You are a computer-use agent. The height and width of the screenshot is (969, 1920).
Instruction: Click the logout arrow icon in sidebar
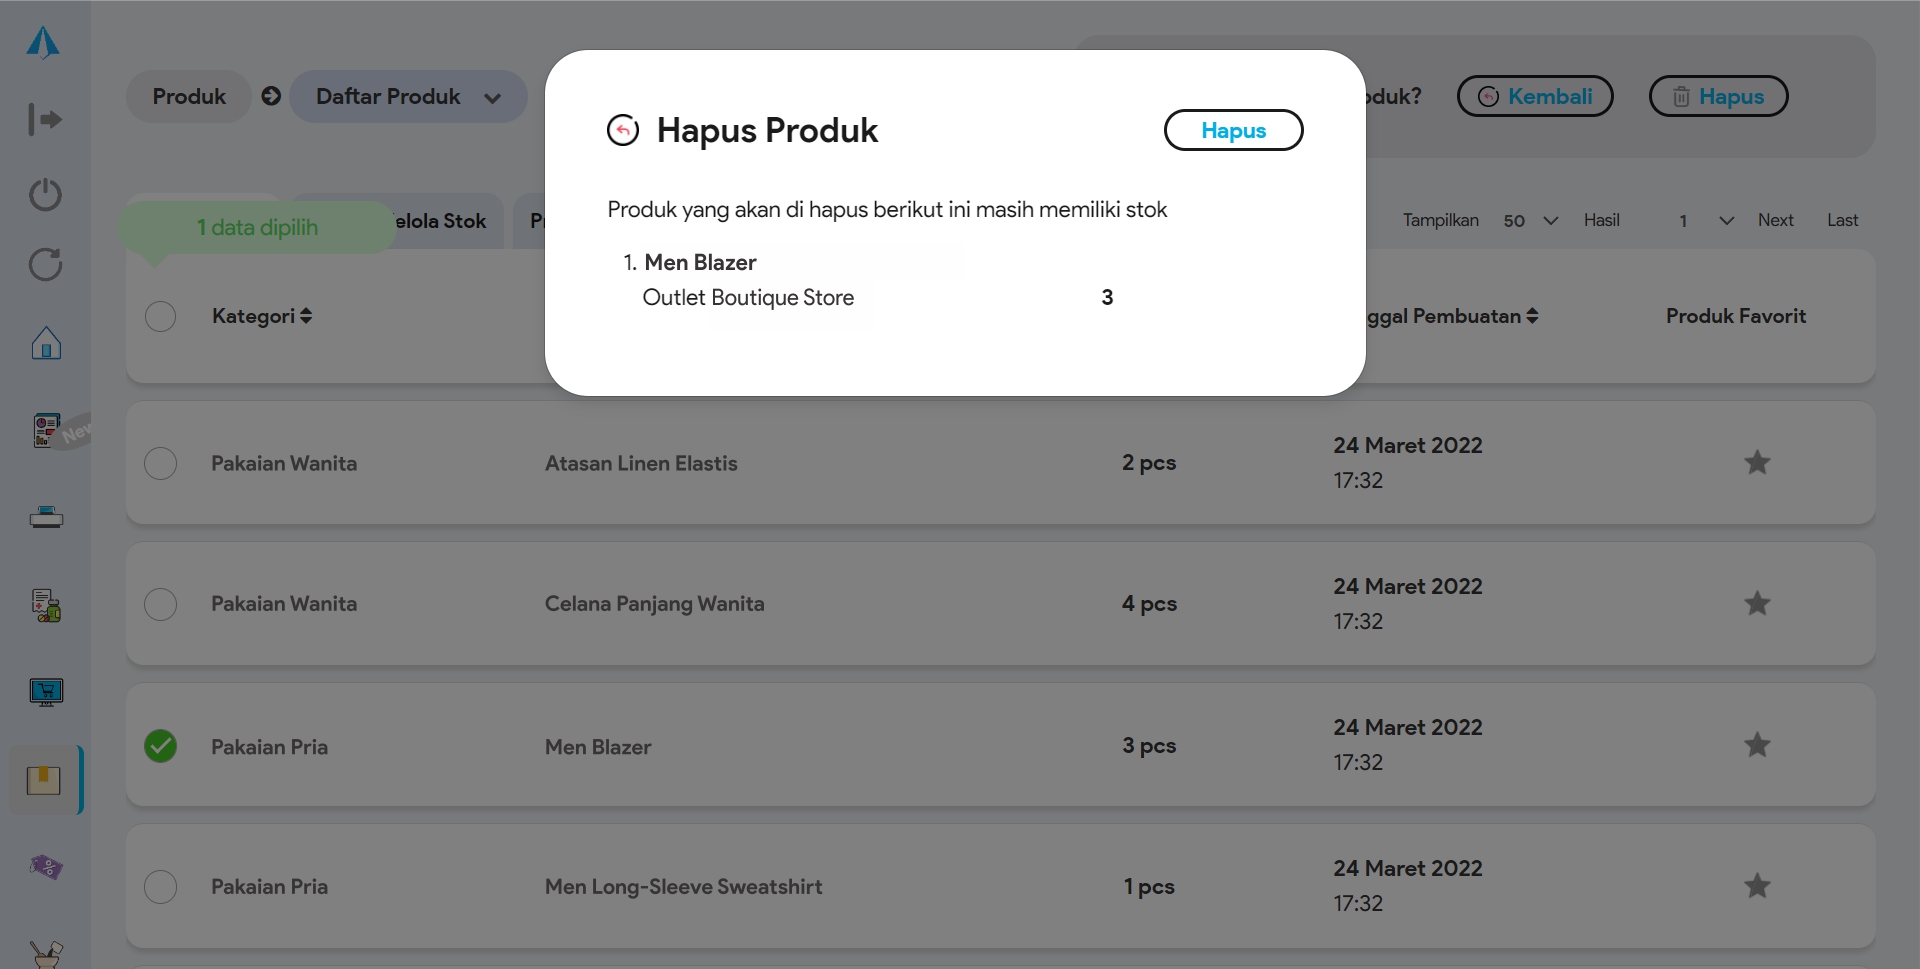point(44,120)
